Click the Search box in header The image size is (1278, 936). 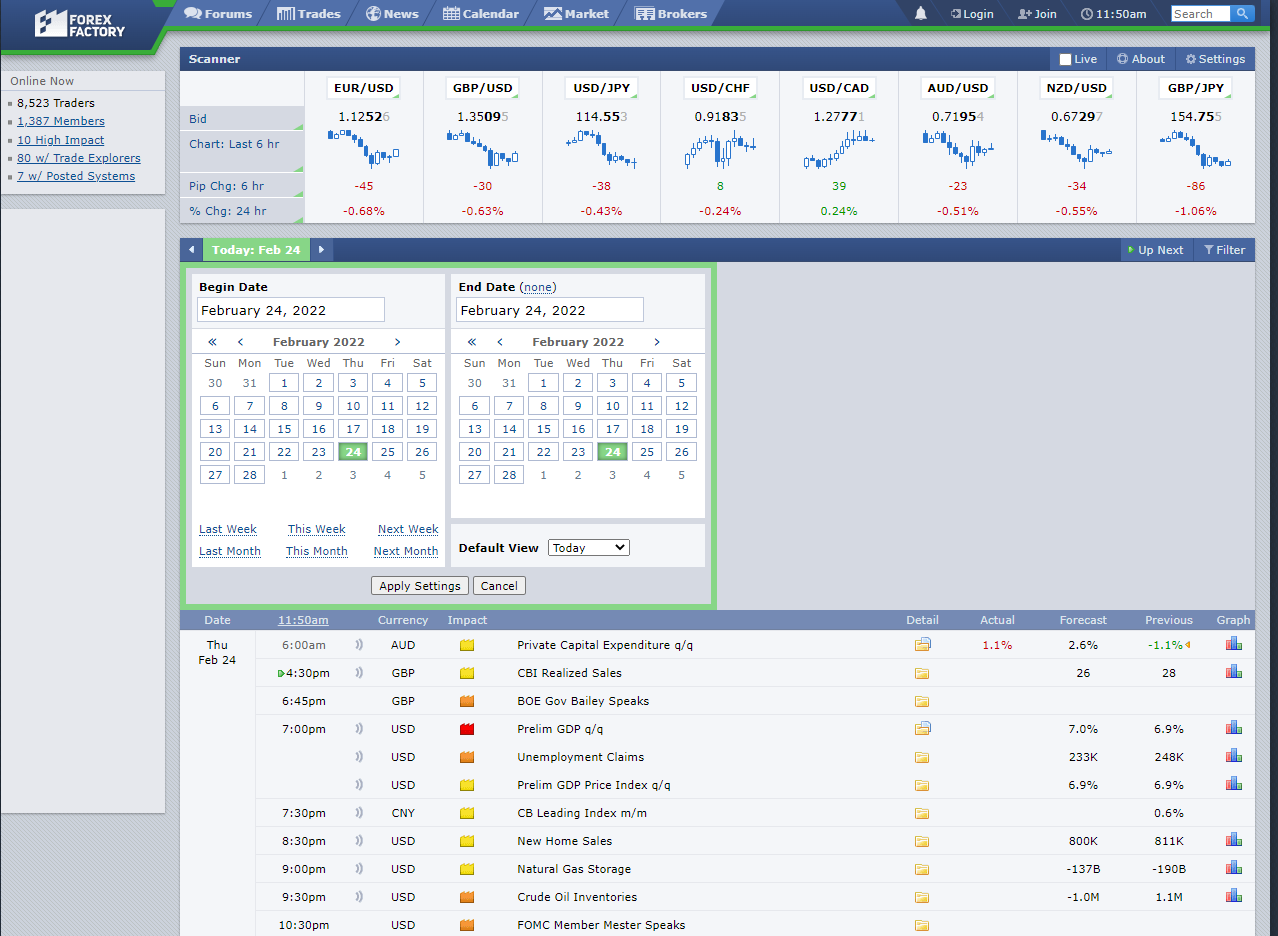pyautogui.click(x=1200, y=14)
